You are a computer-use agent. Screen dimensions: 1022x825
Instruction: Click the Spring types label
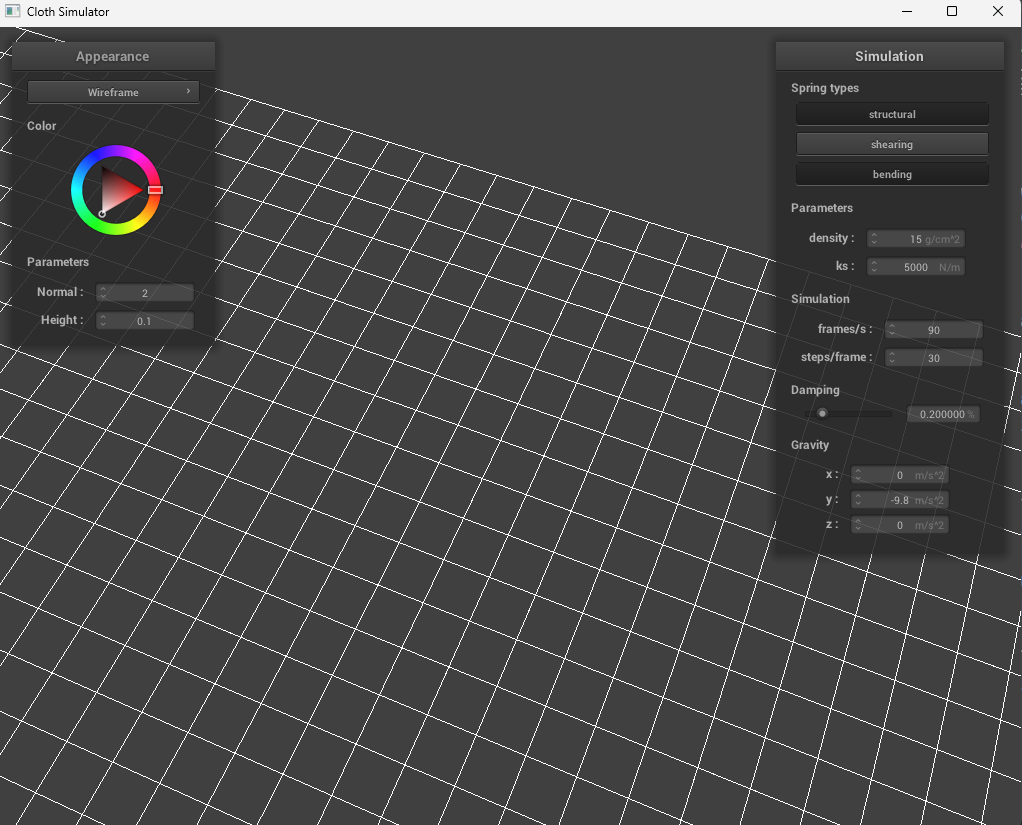pos(825,88)
